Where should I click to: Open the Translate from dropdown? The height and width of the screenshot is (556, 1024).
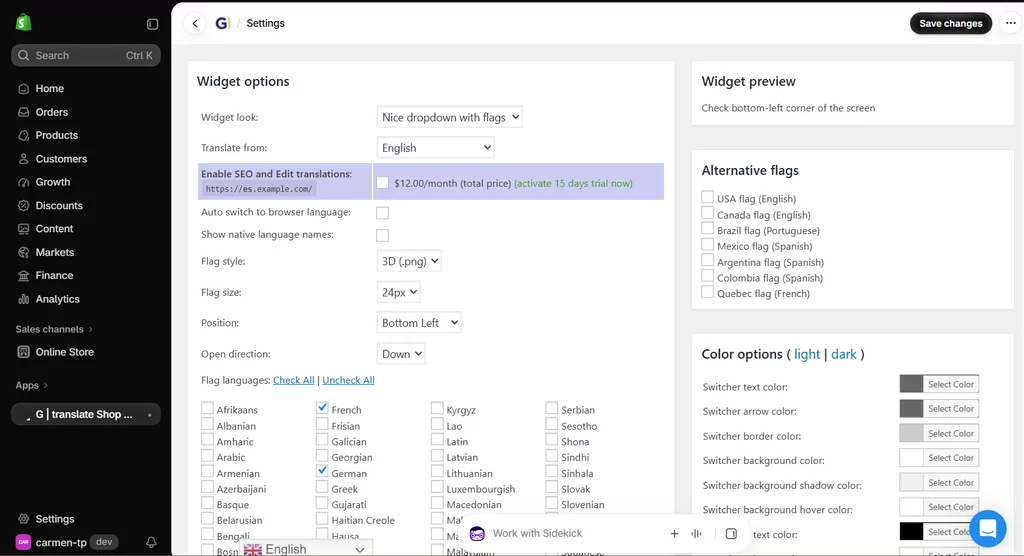436,148
